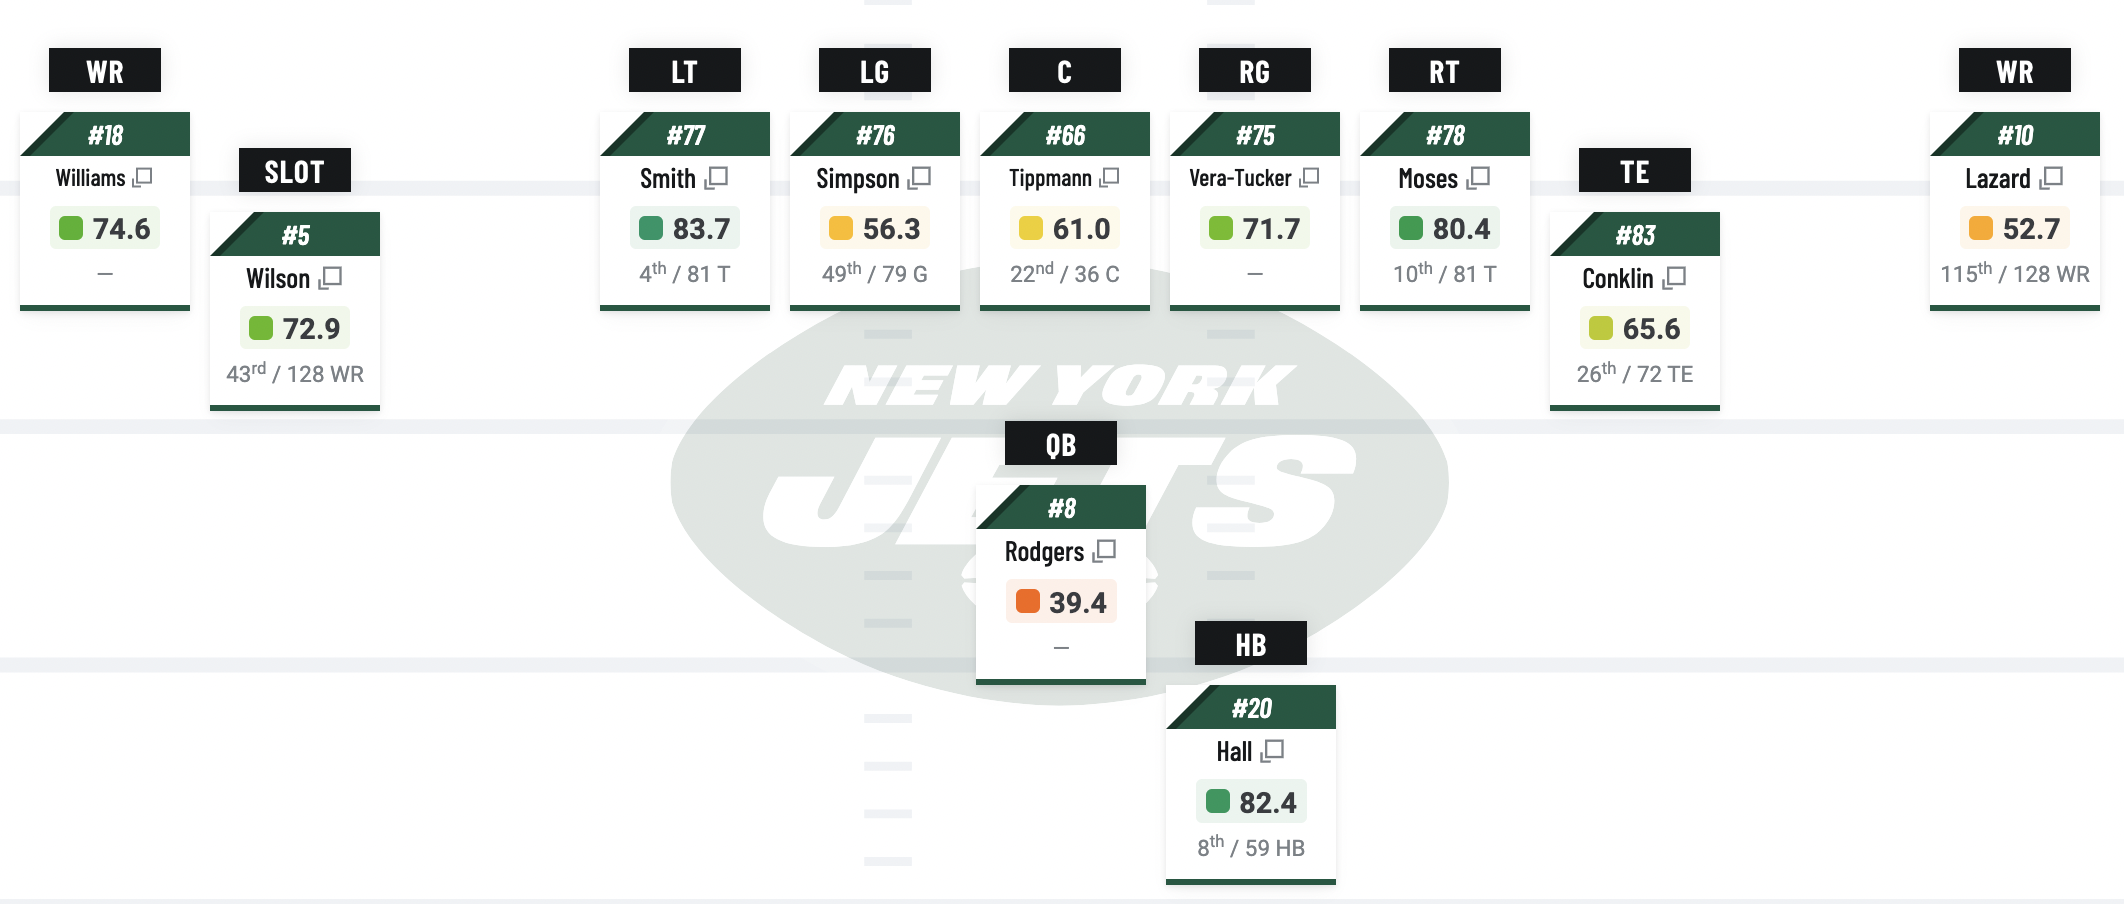Screen dimensions: 2124x904
Task: Open Simpson's pop-out card icon
Action: [919, 178]
